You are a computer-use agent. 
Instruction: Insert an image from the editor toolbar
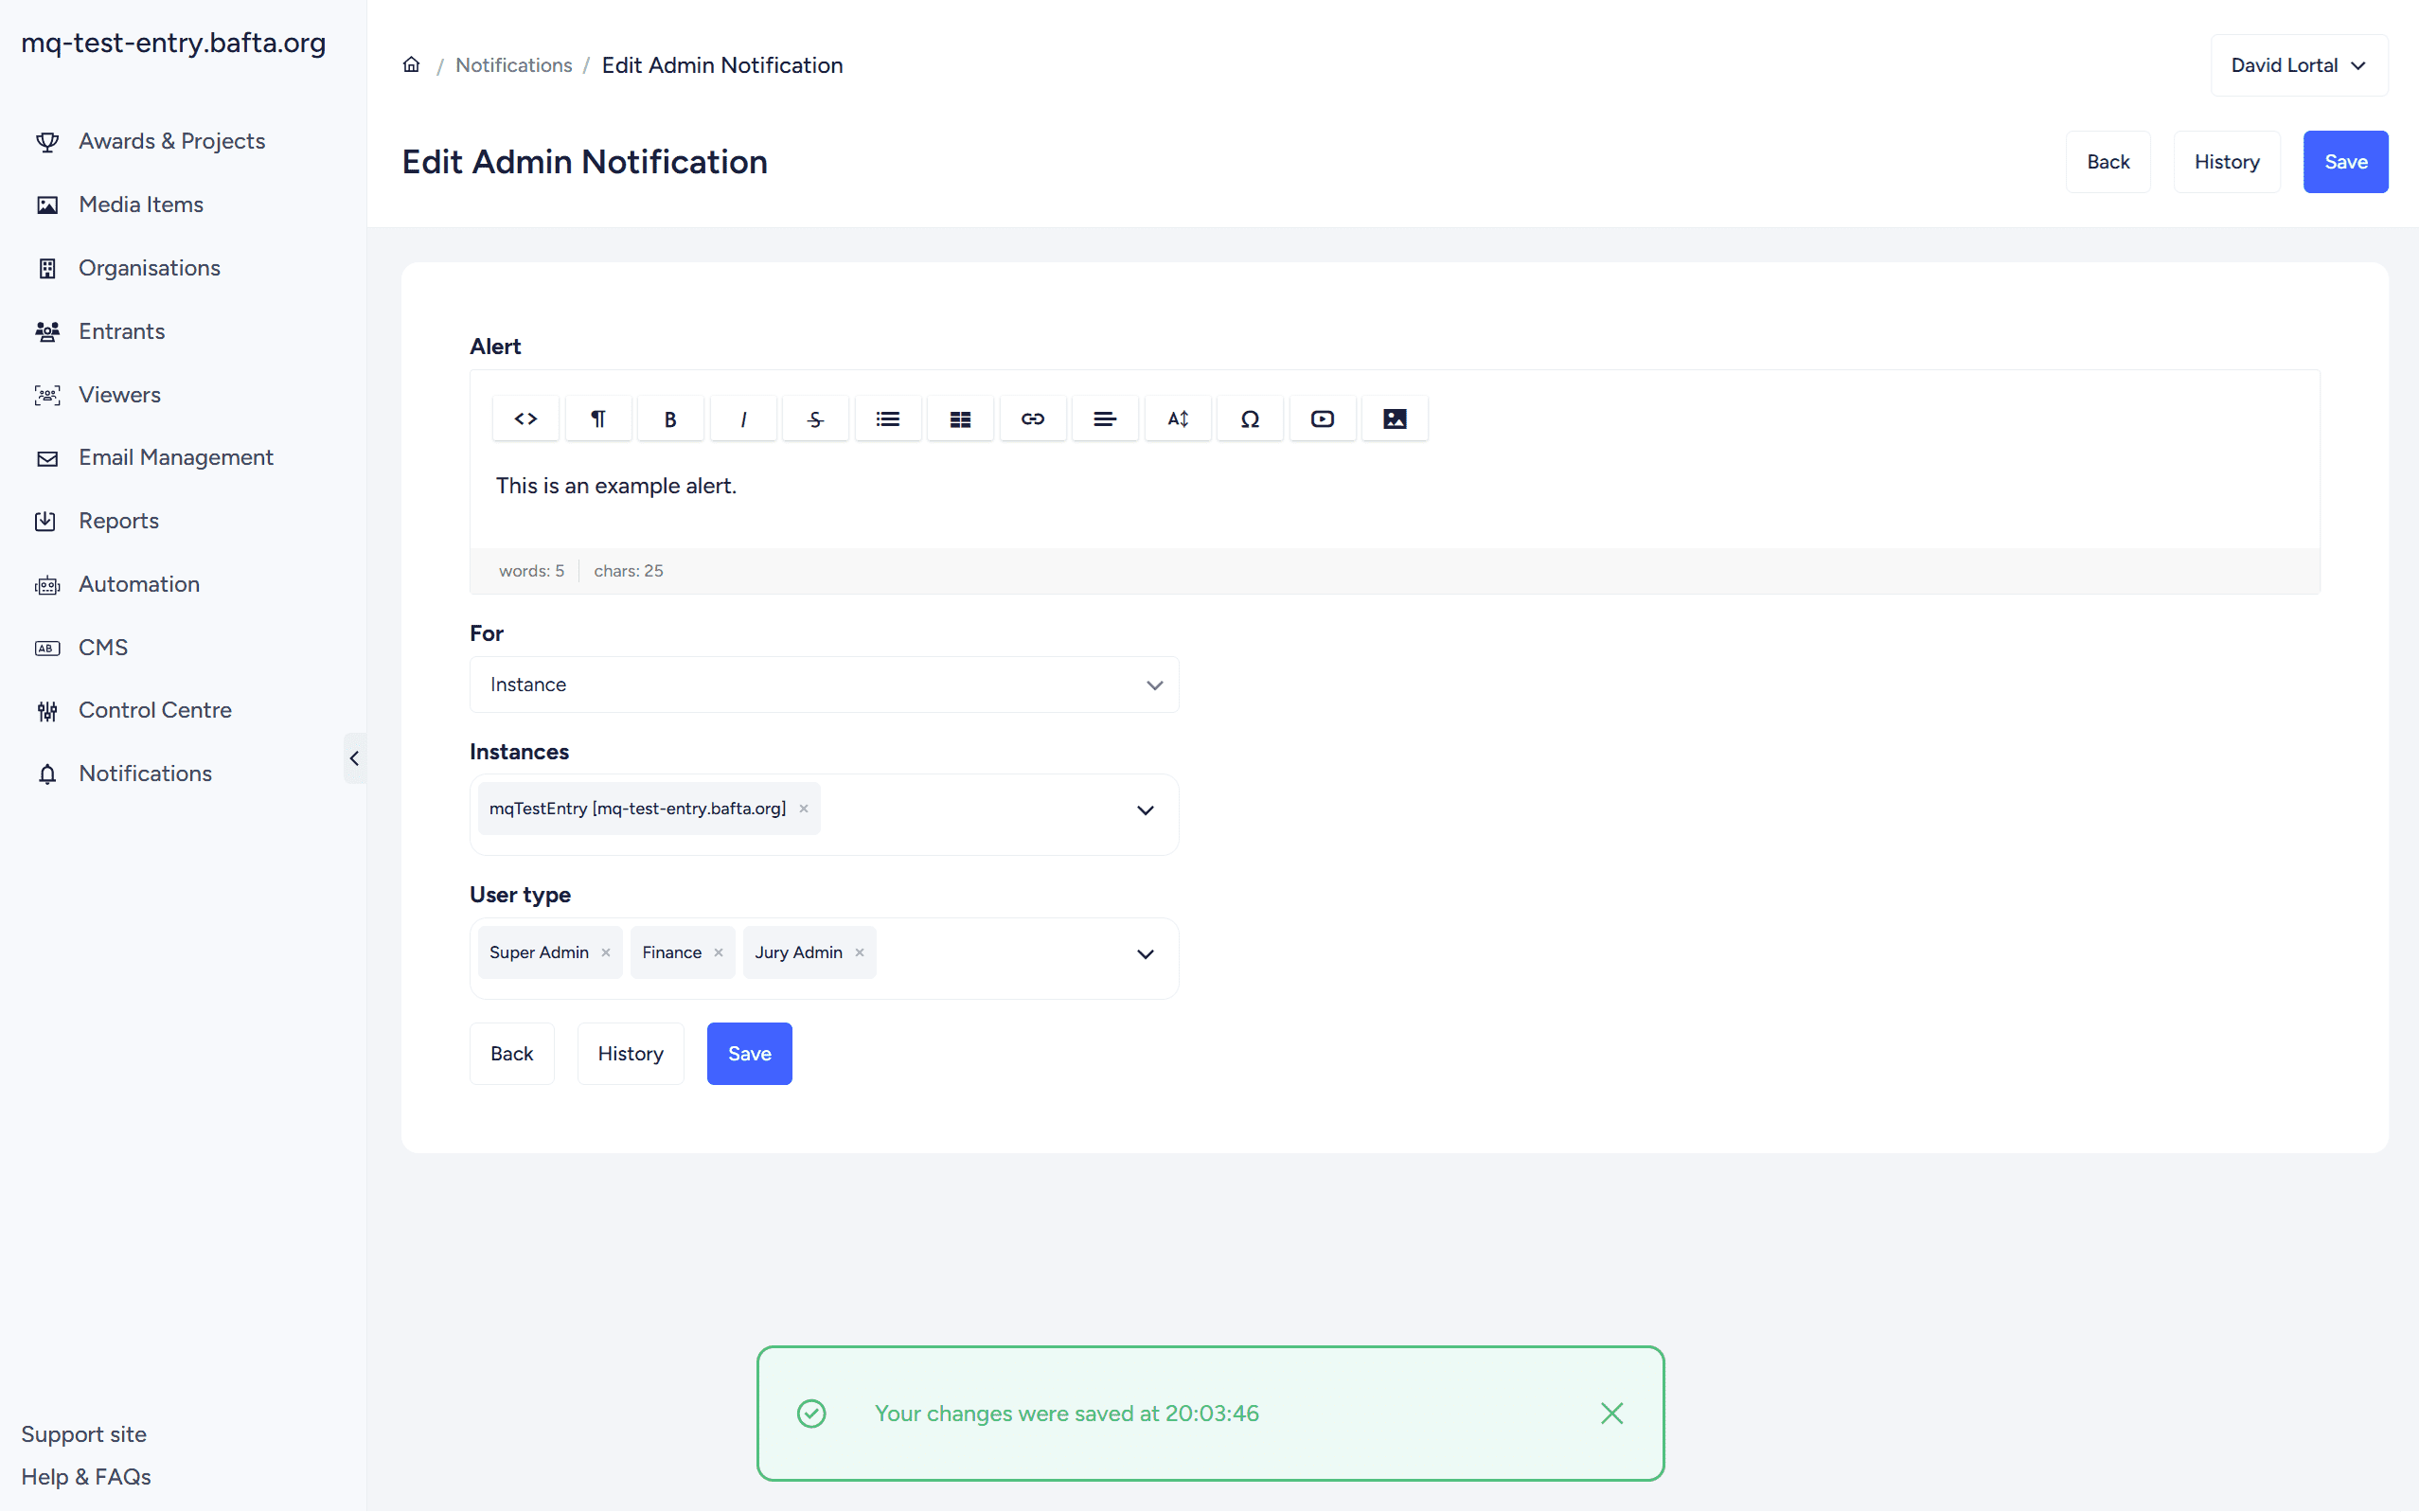pyautogui.click(x=1394, y=419)
